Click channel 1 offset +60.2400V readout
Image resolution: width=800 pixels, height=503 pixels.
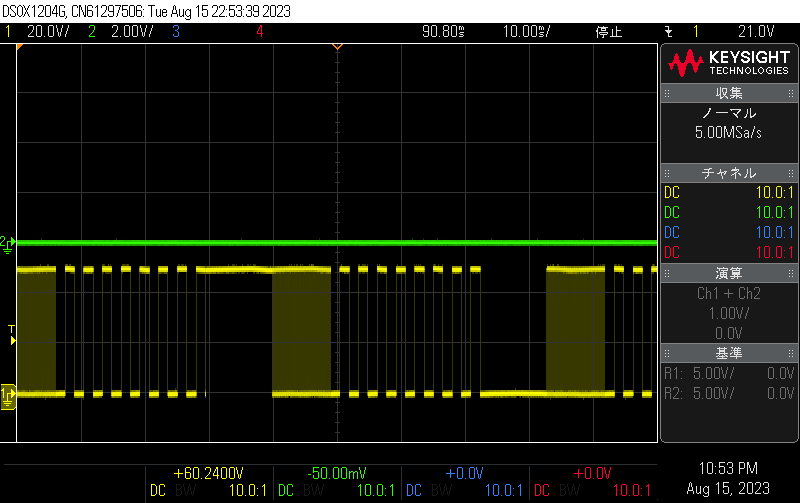click(x=208, y=473)
